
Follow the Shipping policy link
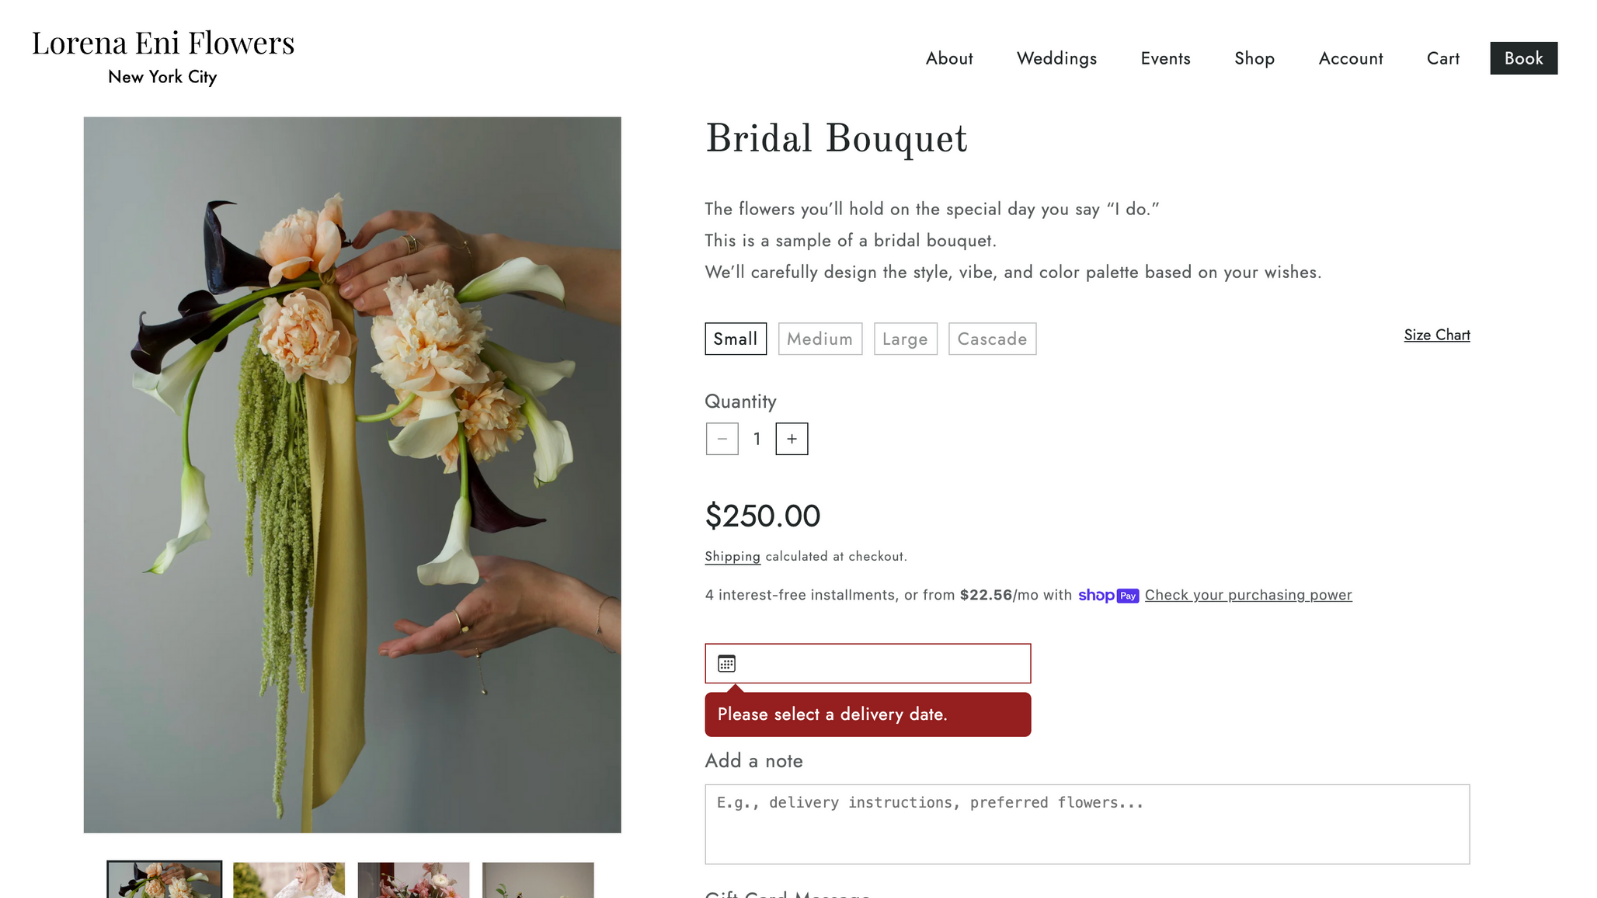732,556
